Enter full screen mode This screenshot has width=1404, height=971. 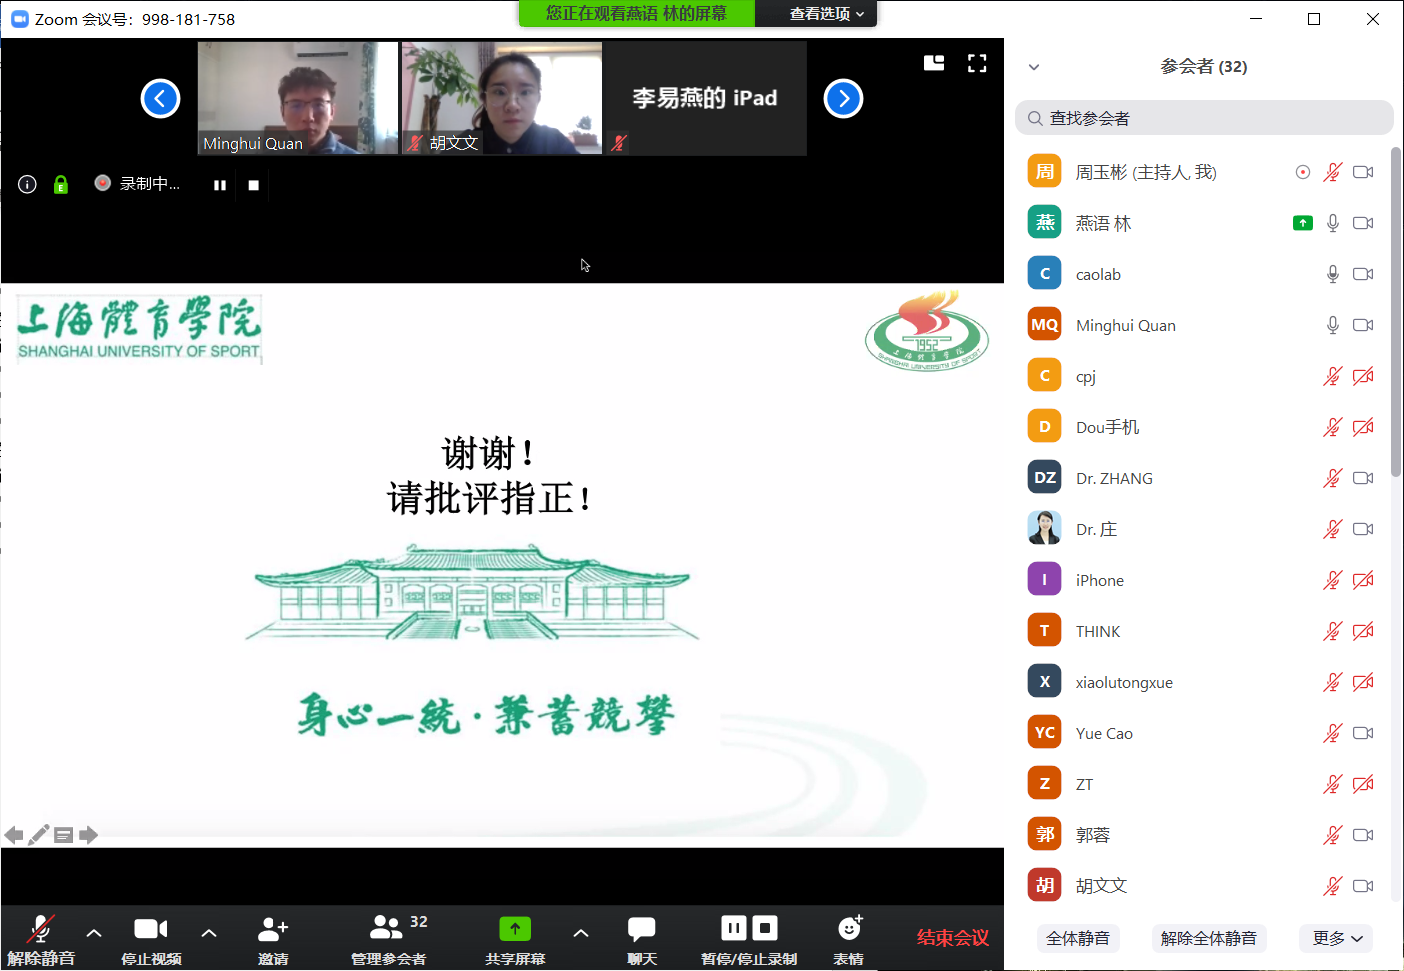pyautogui.click(x=977, y=64)
